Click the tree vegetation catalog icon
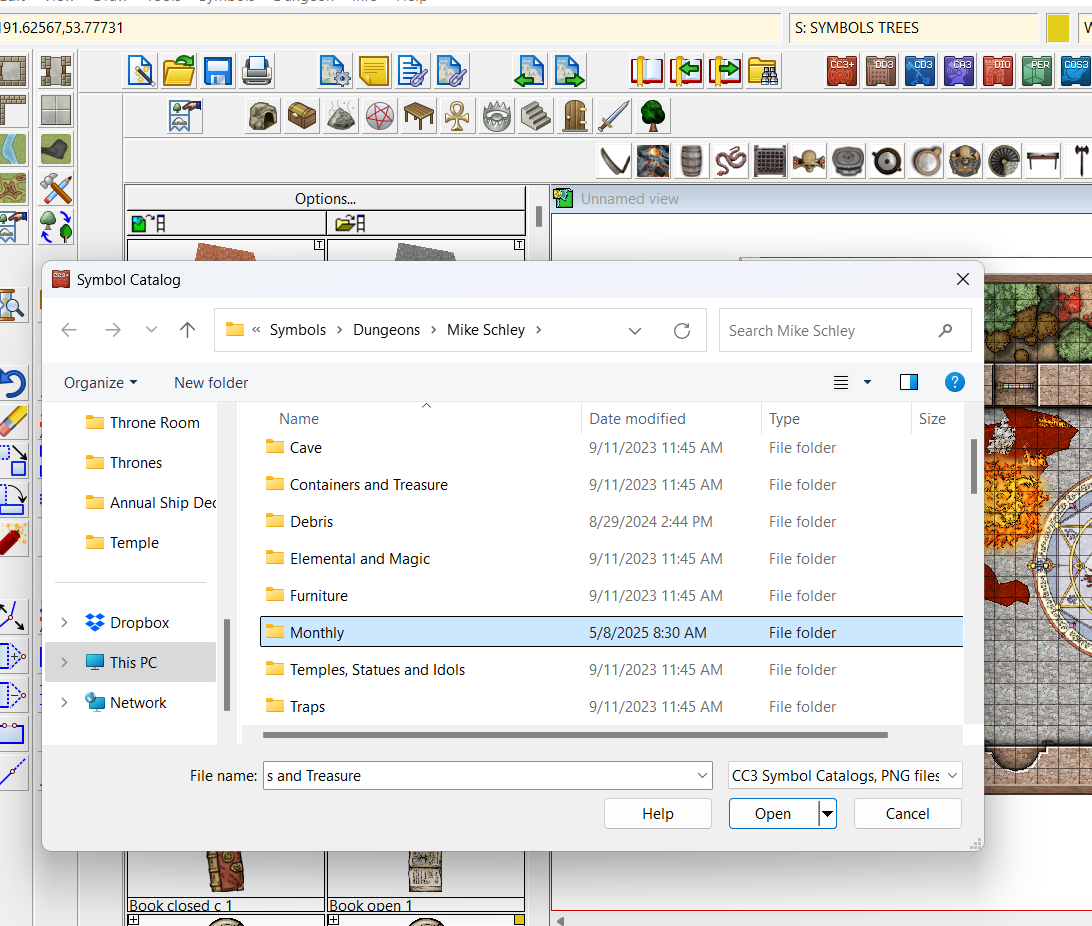Screen dimensions: 1092x926 coord(653,116)
